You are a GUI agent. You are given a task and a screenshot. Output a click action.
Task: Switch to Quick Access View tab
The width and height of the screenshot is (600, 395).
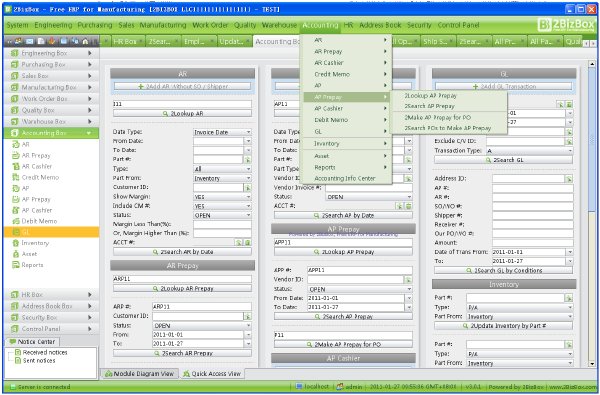point(212,374)
